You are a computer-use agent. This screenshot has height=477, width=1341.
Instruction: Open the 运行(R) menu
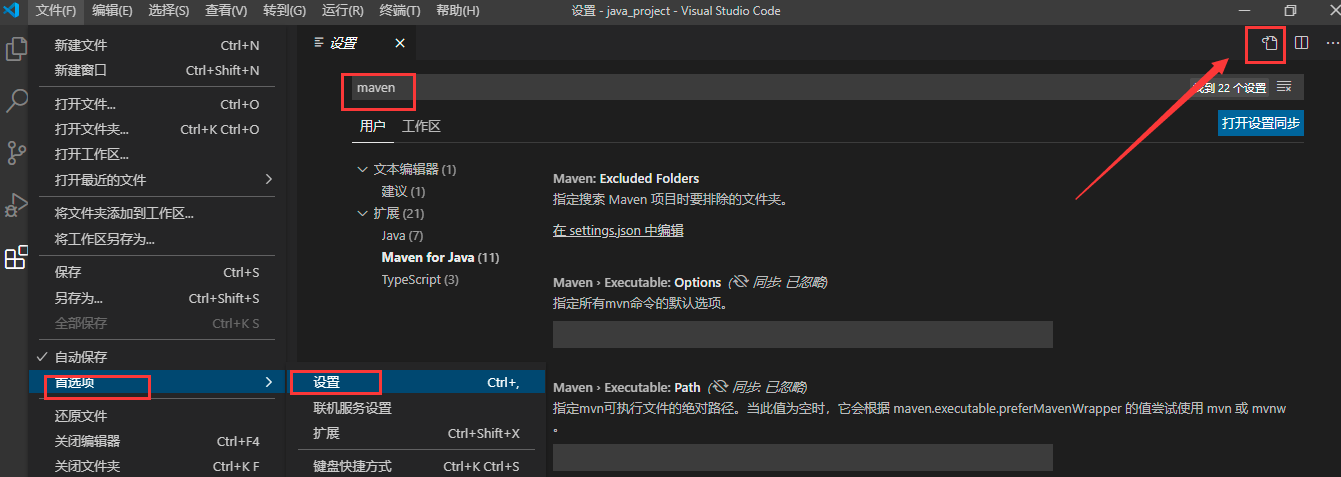pyautogui.click(x=343, y=11)
